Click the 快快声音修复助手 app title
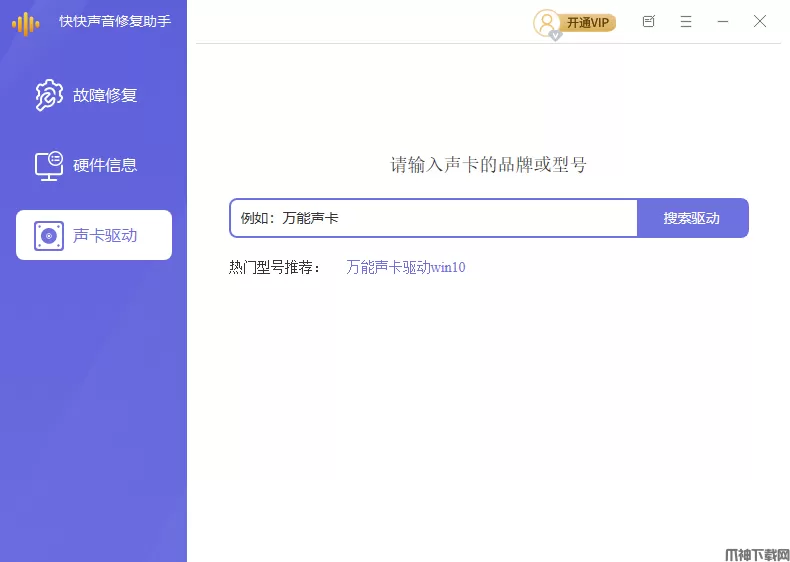This screenshot has width=790, height=562. pyautogui.click(x=115, y=21)
